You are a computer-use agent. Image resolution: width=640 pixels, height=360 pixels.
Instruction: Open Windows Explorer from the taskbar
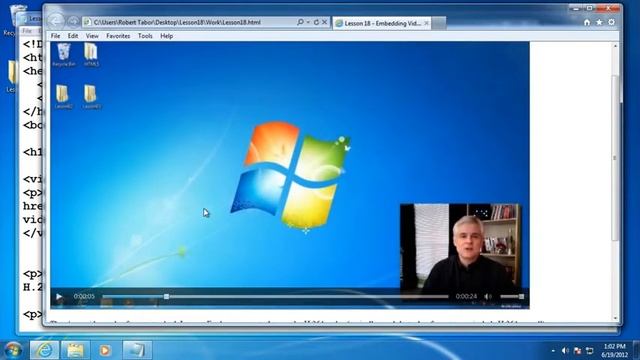tap(75, 350)
